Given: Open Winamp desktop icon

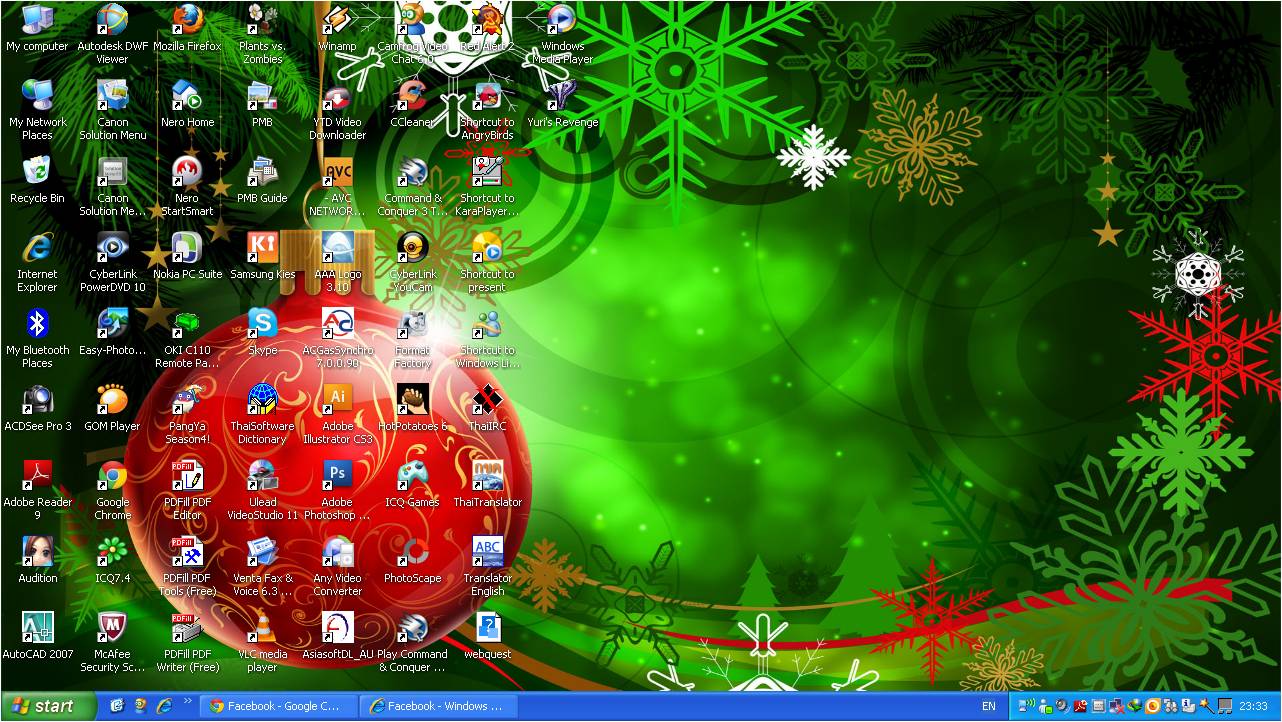Looking at the screenshot, I should pyautogui.click(x=337, y=28).
